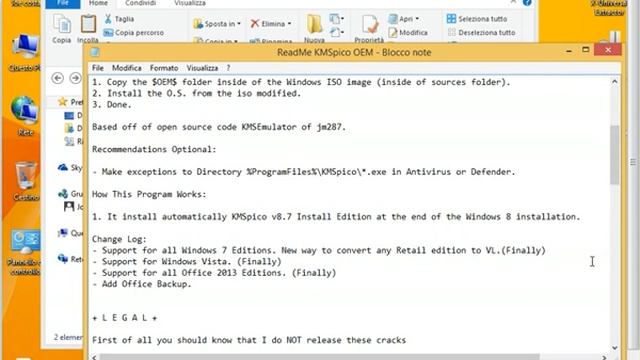Click the Notepad scroll left arrow
Viewport: 640px width, 360px height.
[x=94, y=357]
